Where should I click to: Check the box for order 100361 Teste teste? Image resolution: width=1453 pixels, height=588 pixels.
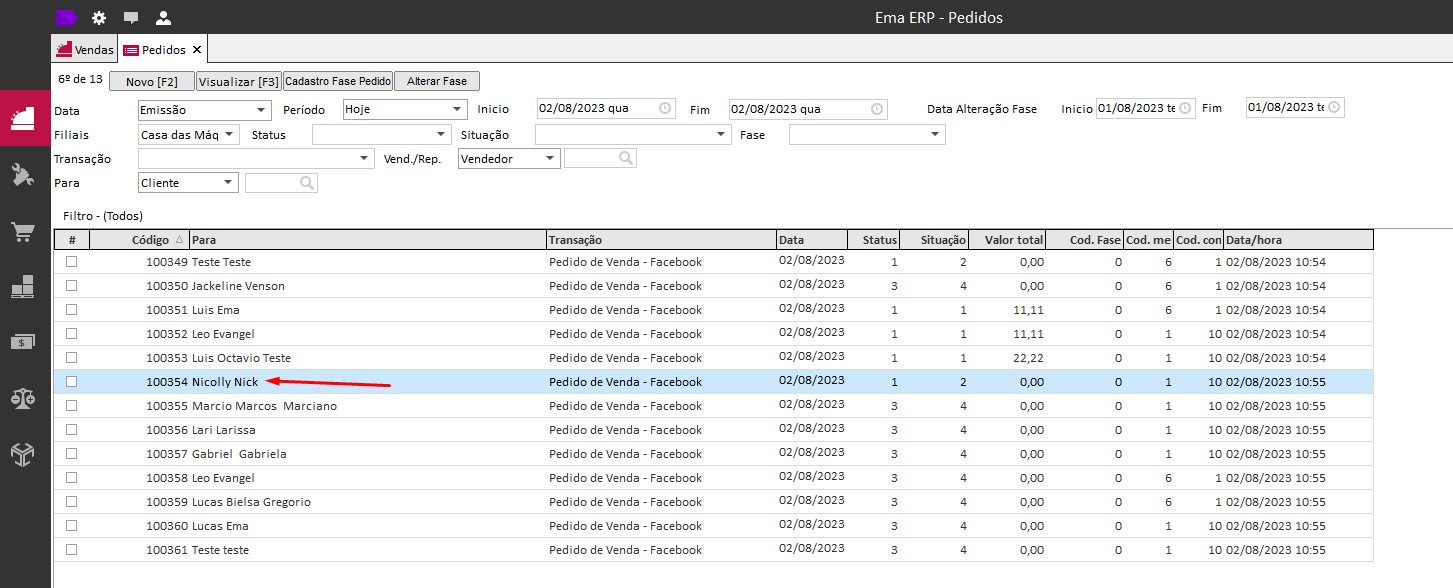(x=71, y=549)
